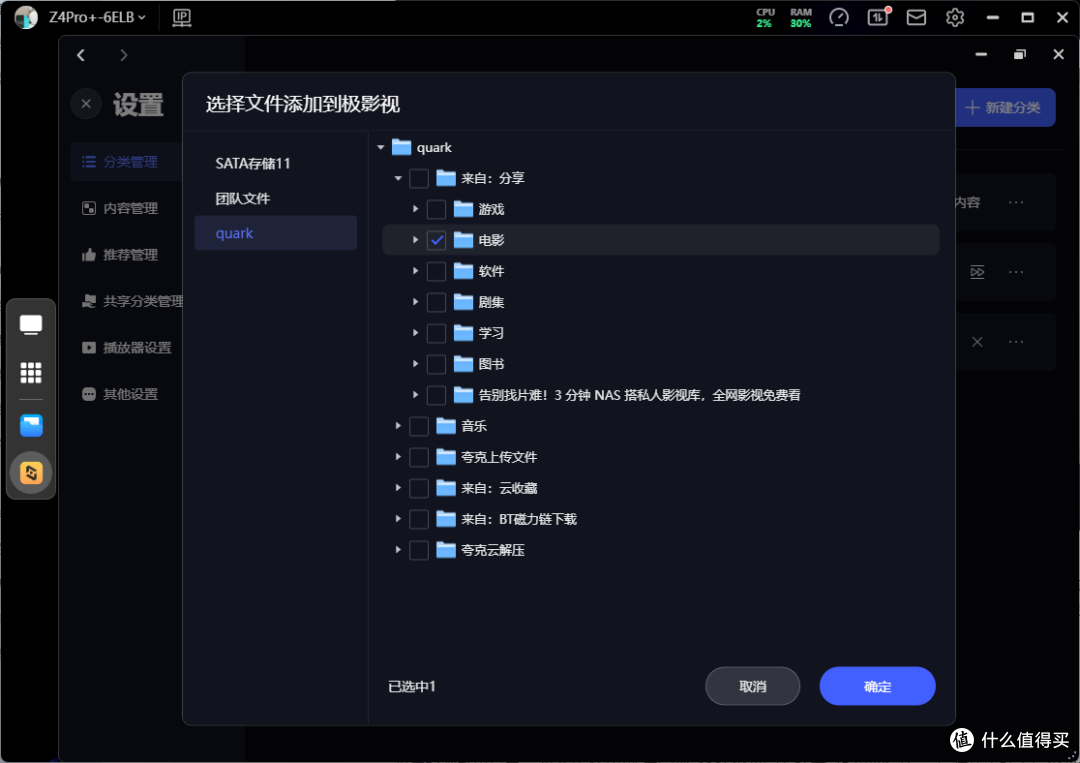Expand the 学习 folder
This screenshot has width=1080, height=763.
415,333
